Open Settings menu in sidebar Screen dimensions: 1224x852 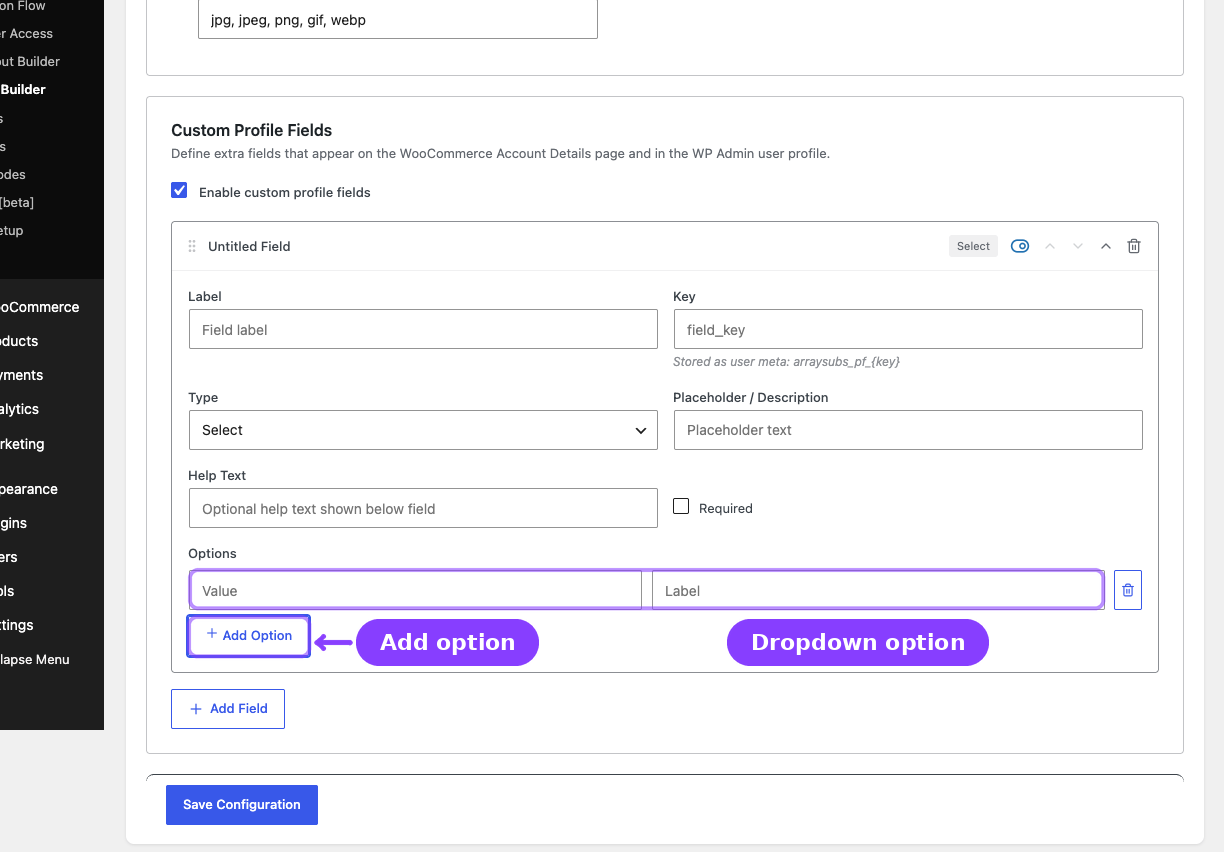[17, 625]
